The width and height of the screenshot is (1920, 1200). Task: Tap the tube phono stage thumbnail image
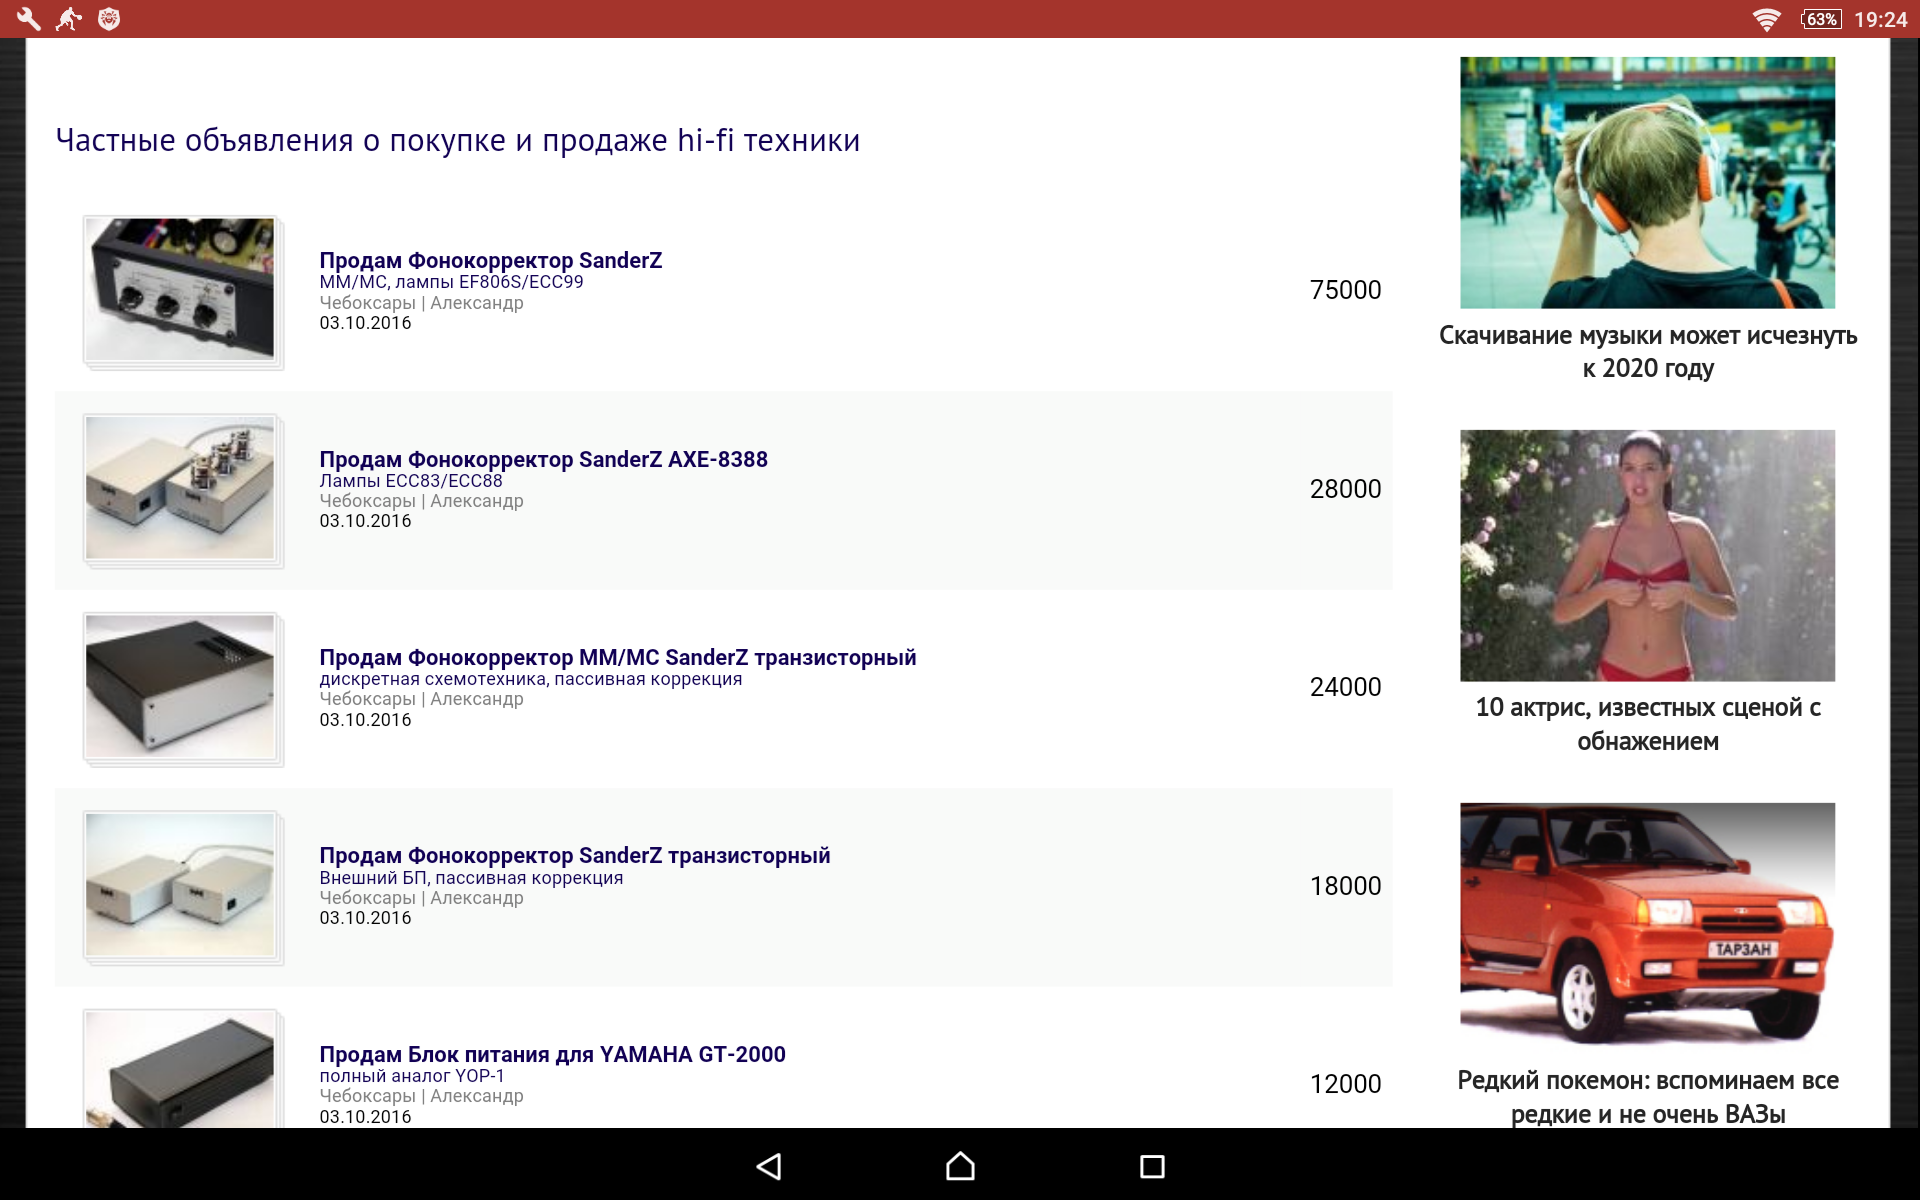point(180,488)
